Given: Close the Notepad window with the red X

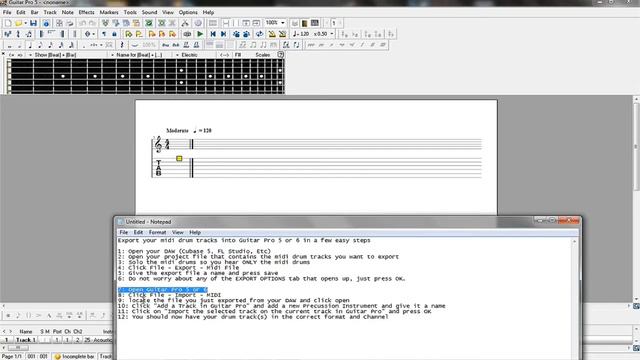Looking at the screenshot, I should tap(569, 221).
